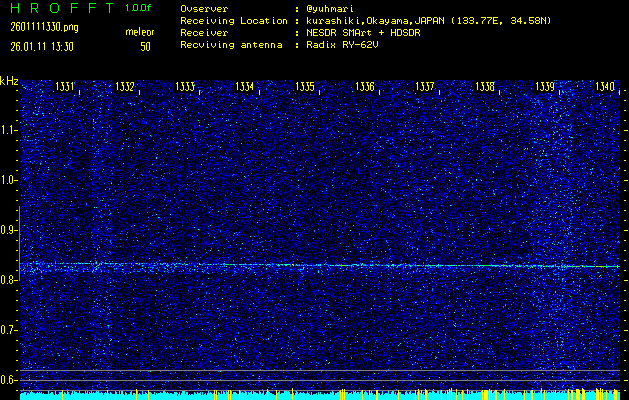Screen dimensions: 629x400
Task: Click the 0.7 kHz axis label
Action: tap(9, 330)
